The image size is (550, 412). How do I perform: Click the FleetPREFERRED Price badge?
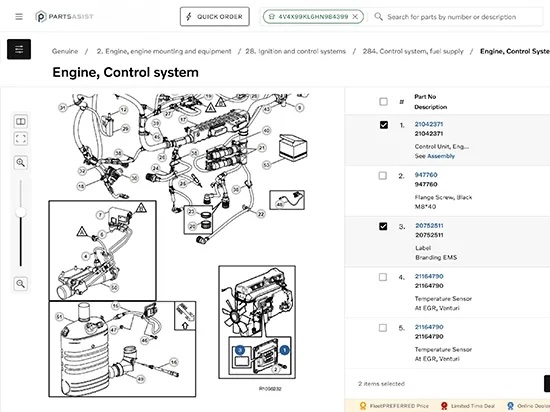tap(395, 406)
